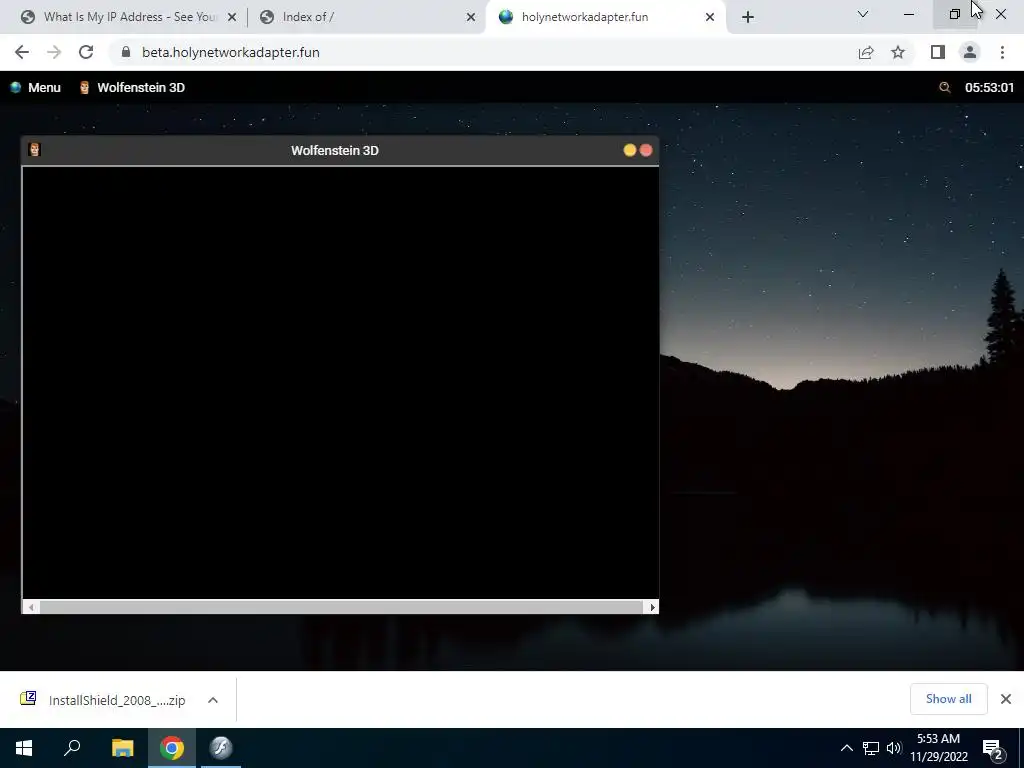Minimize the Wolfenstein 3D window with the yellow dot

pyautogui.click(x=630, y=150)
